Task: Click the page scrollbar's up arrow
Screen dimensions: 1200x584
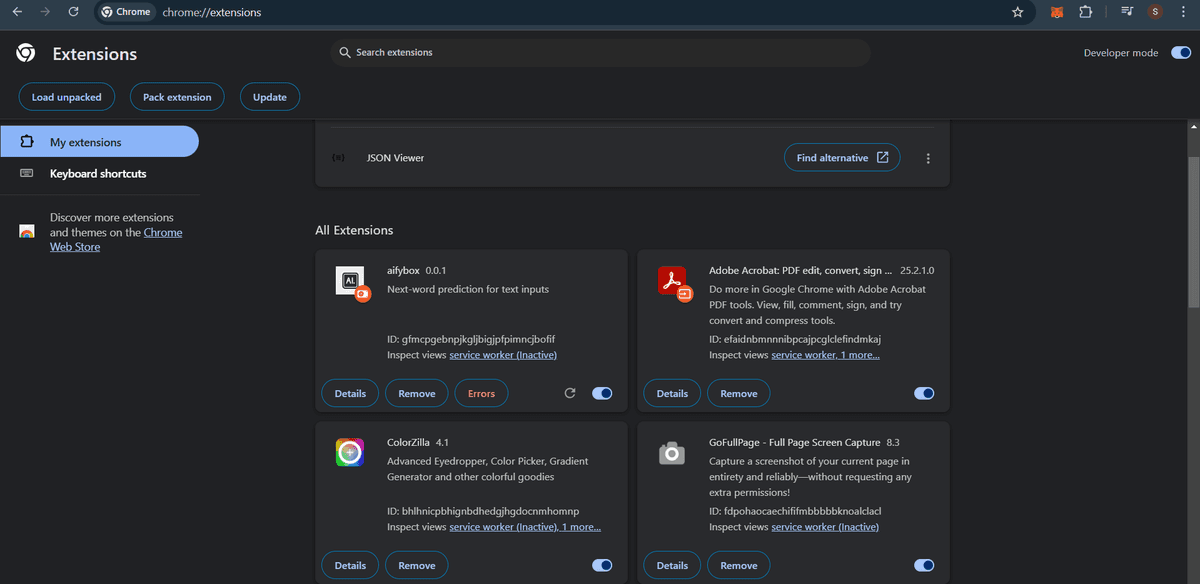Action: [x=1192, y=126]
